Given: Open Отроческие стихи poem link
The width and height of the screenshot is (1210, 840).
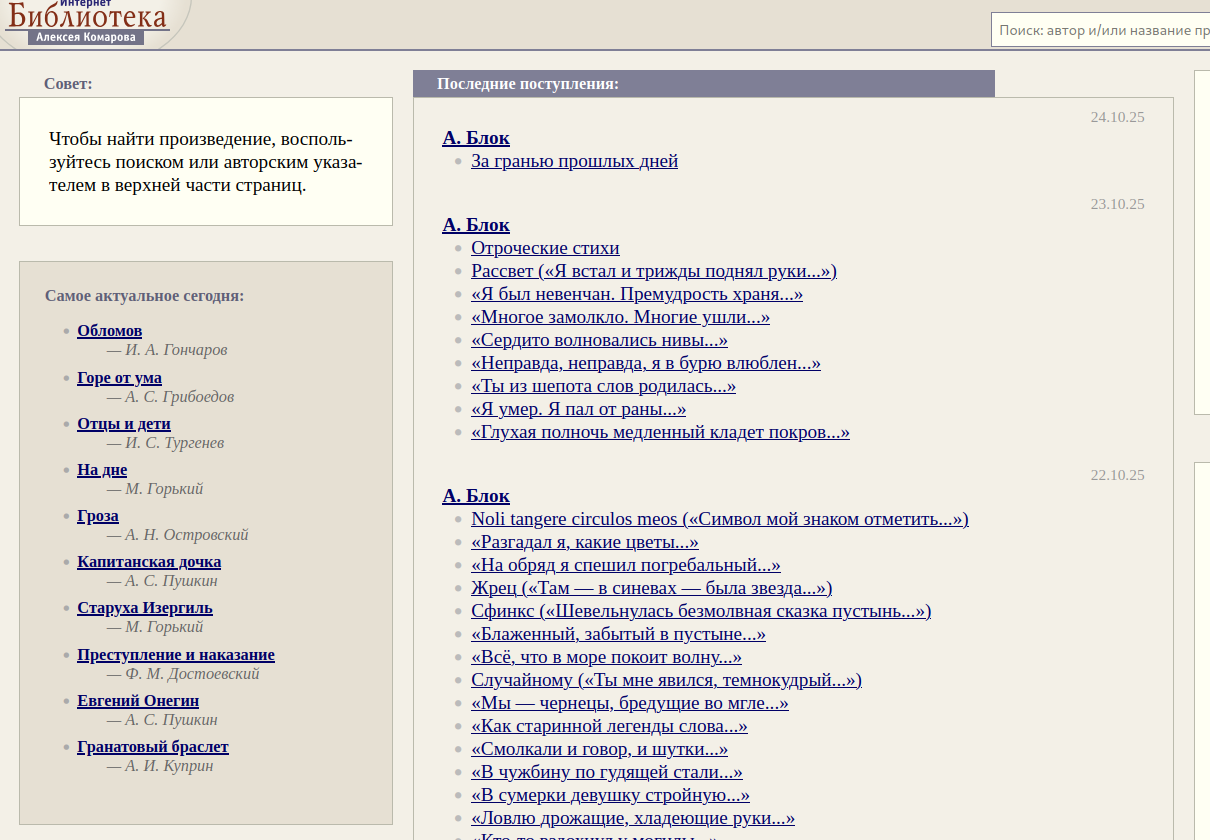Looking at the screenshot, I should pos(545,248).
